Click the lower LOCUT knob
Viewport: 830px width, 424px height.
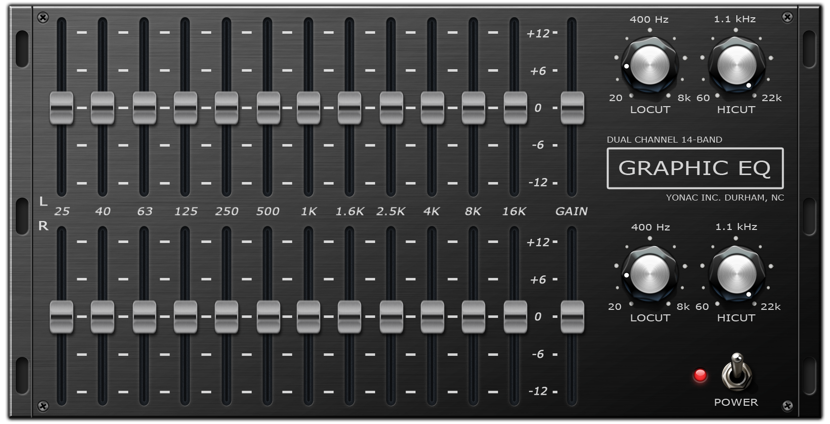650,275
